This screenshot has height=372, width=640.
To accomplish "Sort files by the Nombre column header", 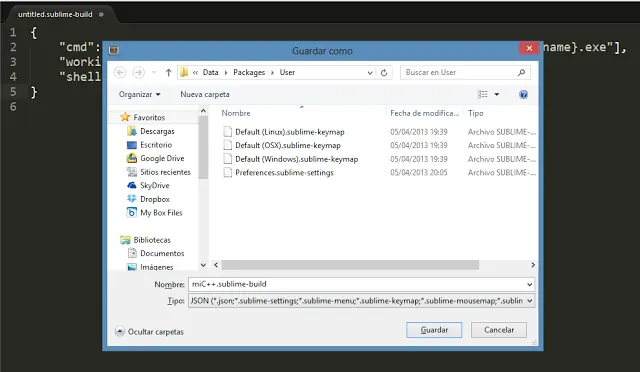I will [236, 113].
